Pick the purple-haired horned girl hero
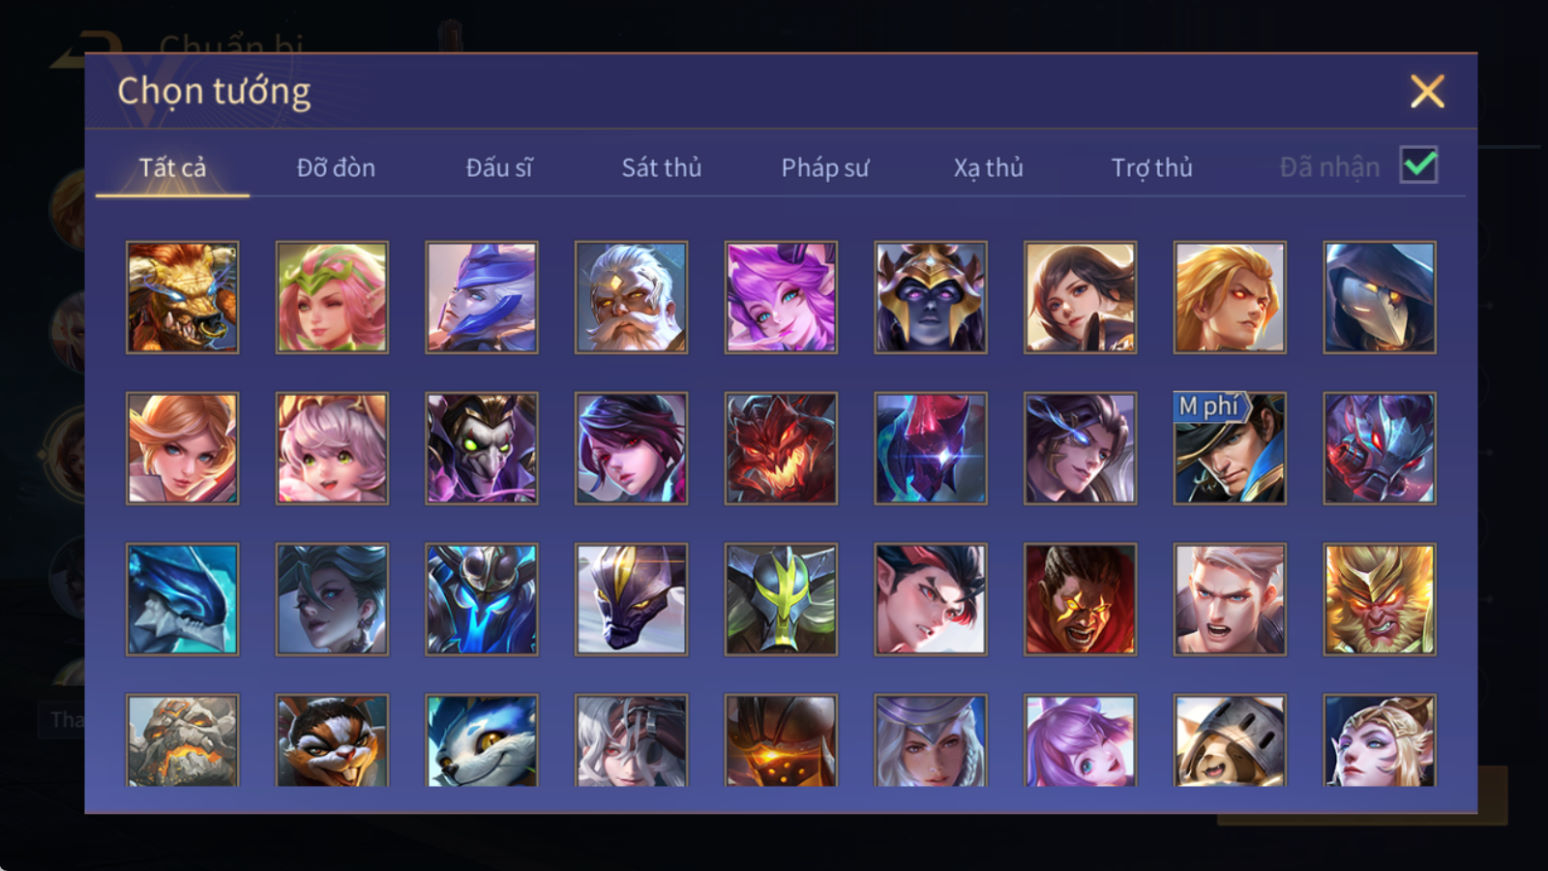 [x=781, y=297]
